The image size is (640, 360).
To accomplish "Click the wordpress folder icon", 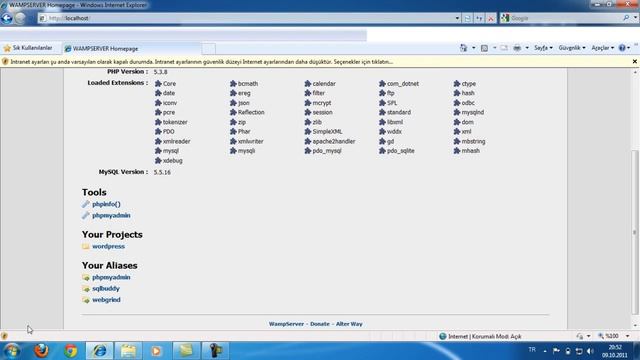I will (x=86, y=247).
